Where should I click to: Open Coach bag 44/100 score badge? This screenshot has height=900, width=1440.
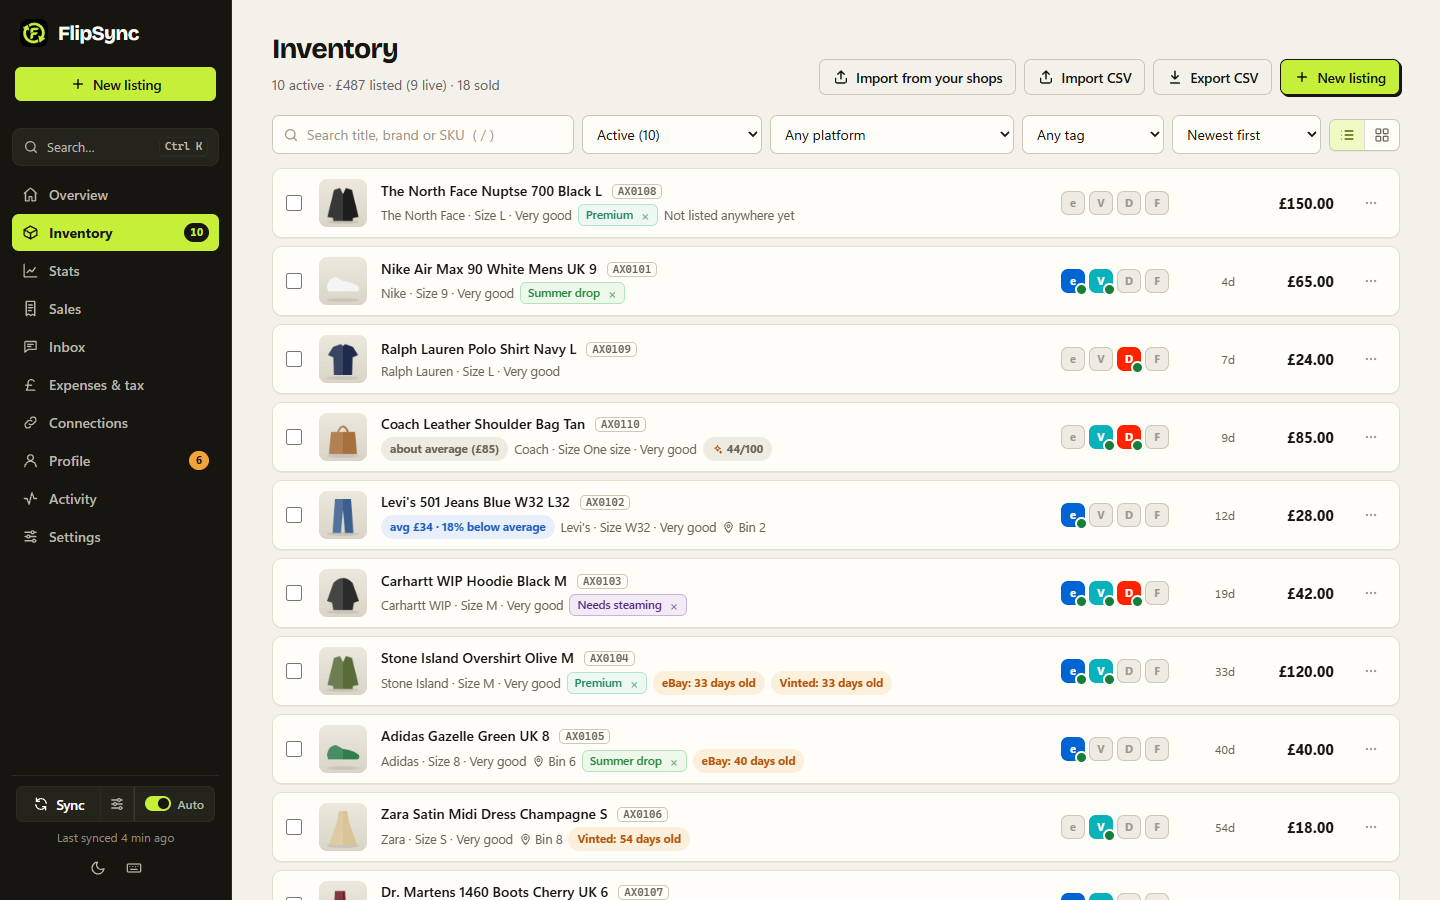[738, 449]
